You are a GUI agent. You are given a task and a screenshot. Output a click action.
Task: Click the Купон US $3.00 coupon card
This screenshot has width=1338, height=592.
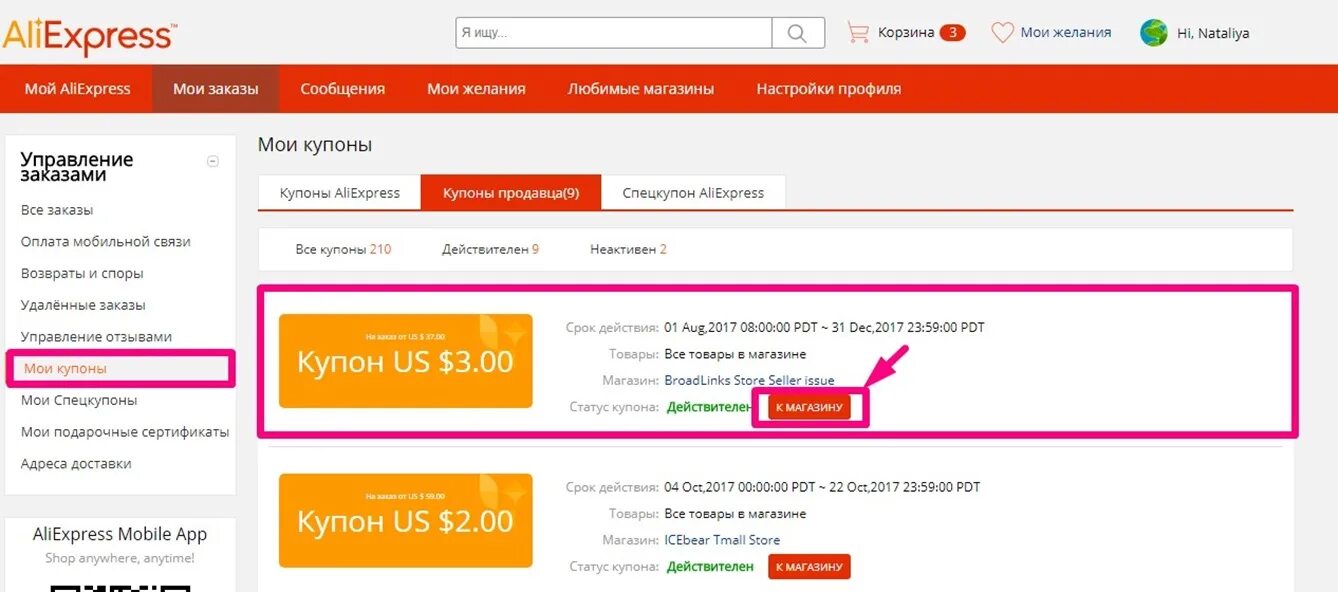coord(406,361)
